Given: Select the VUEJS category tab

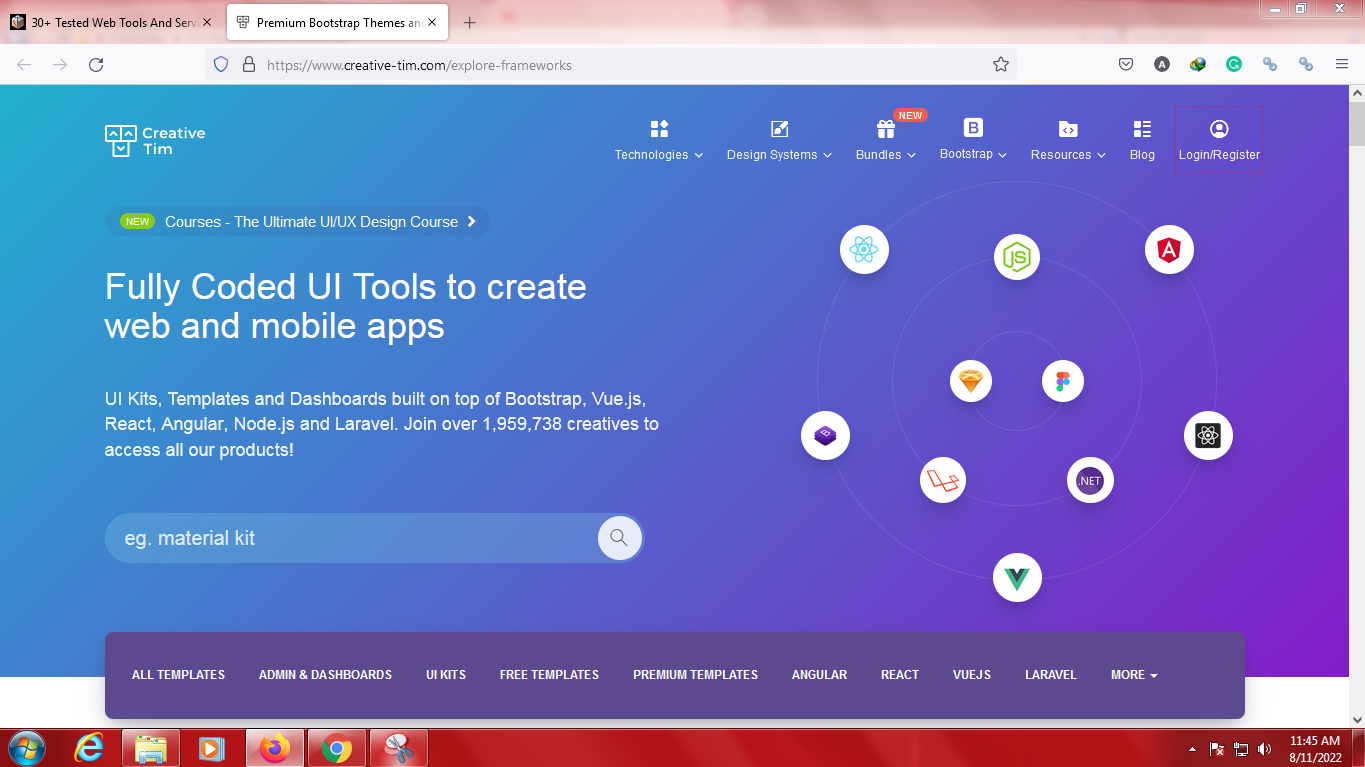Looking at the screenshot, I should [x=972, y=675].
